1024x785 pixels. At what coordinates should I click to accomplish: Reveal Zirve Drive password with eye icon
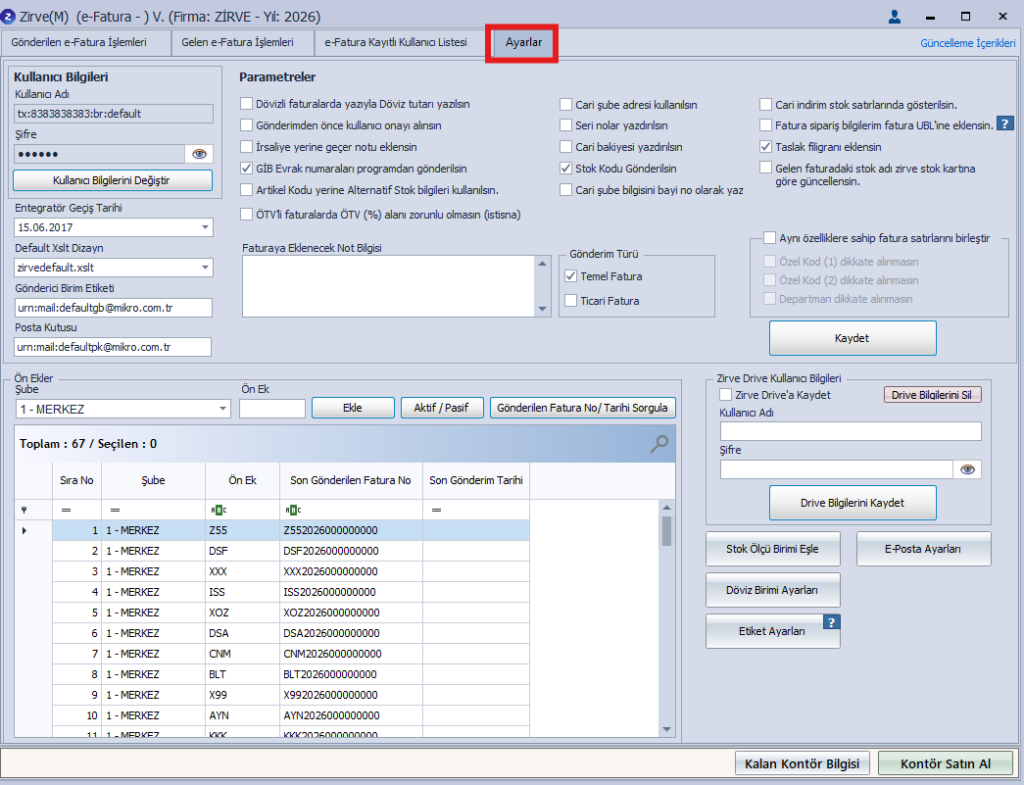click(x=967, y=469)
